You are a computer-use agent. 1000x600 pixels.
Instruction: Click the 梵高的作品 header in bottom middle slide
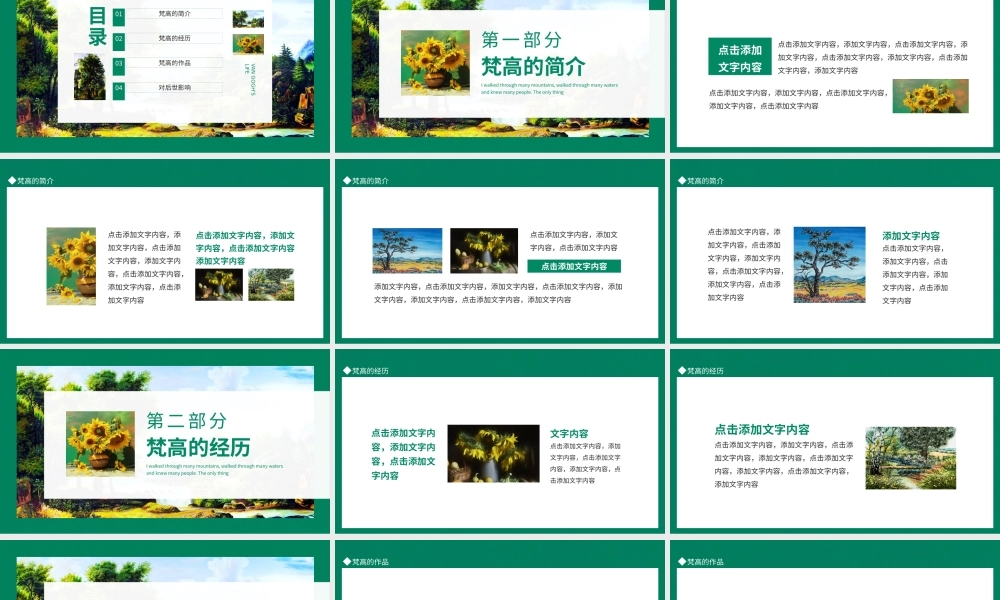point(365,562)
